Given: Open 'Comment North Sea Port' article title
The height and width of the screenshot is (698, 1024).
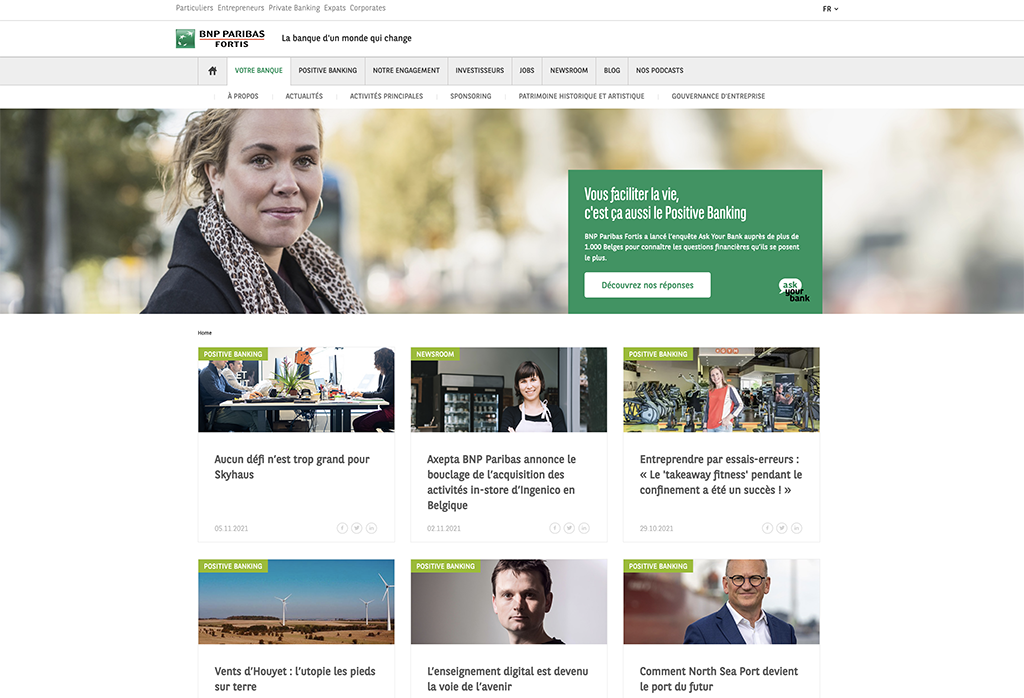Looking at the screenshot, I should [x=719, y=679].
